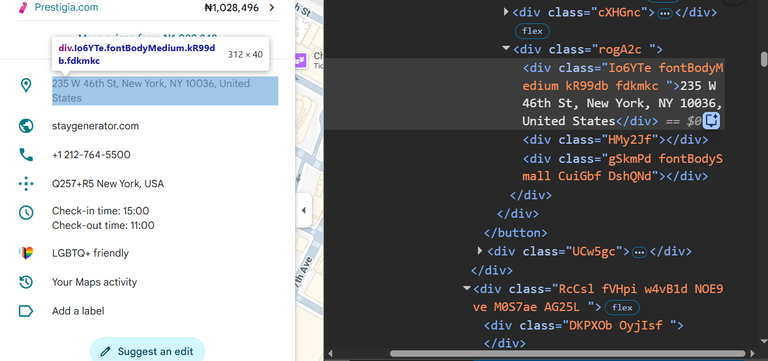The width and height of the screenshot is (768, 361).
Task: Click the Add a label tag icon
Action: [x=25, y=311]
